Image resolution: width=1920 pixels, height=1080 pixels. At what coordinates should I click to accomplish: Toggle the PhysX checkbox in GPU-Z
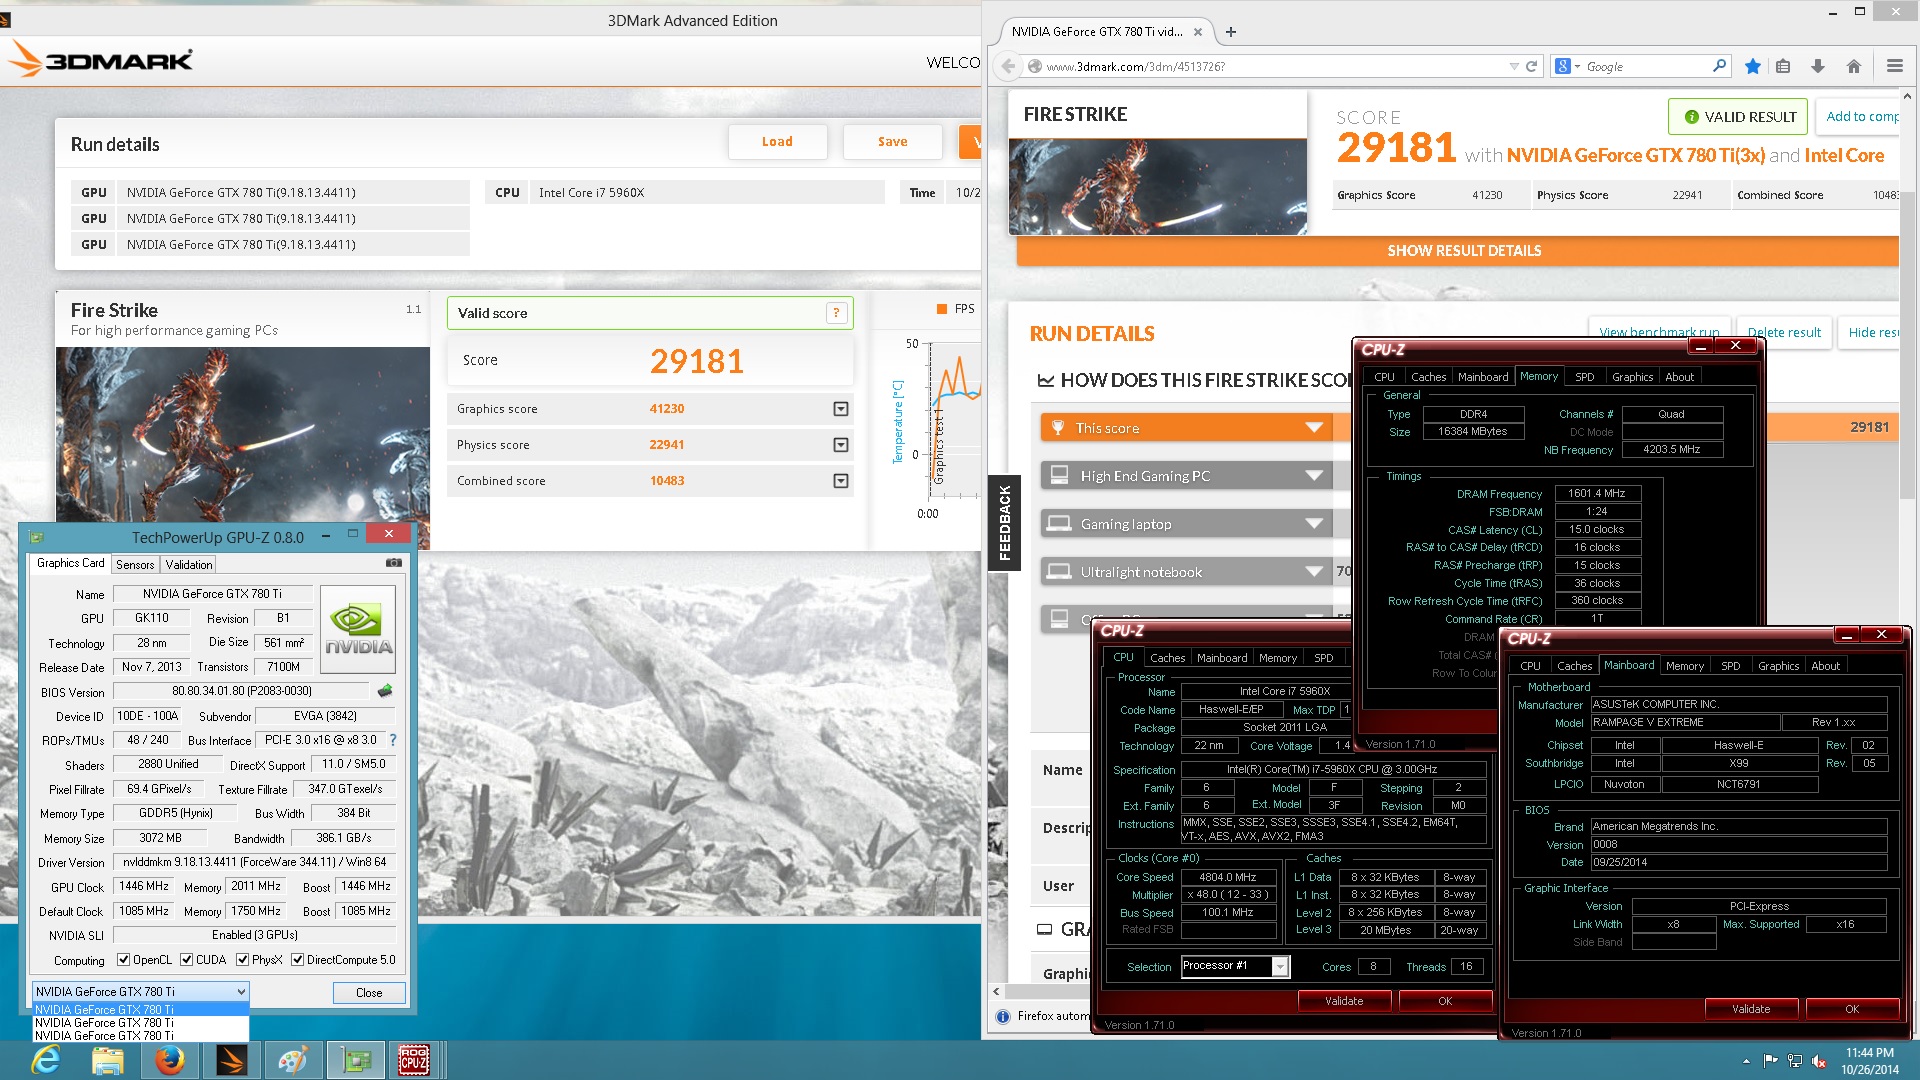coord(242,960)
